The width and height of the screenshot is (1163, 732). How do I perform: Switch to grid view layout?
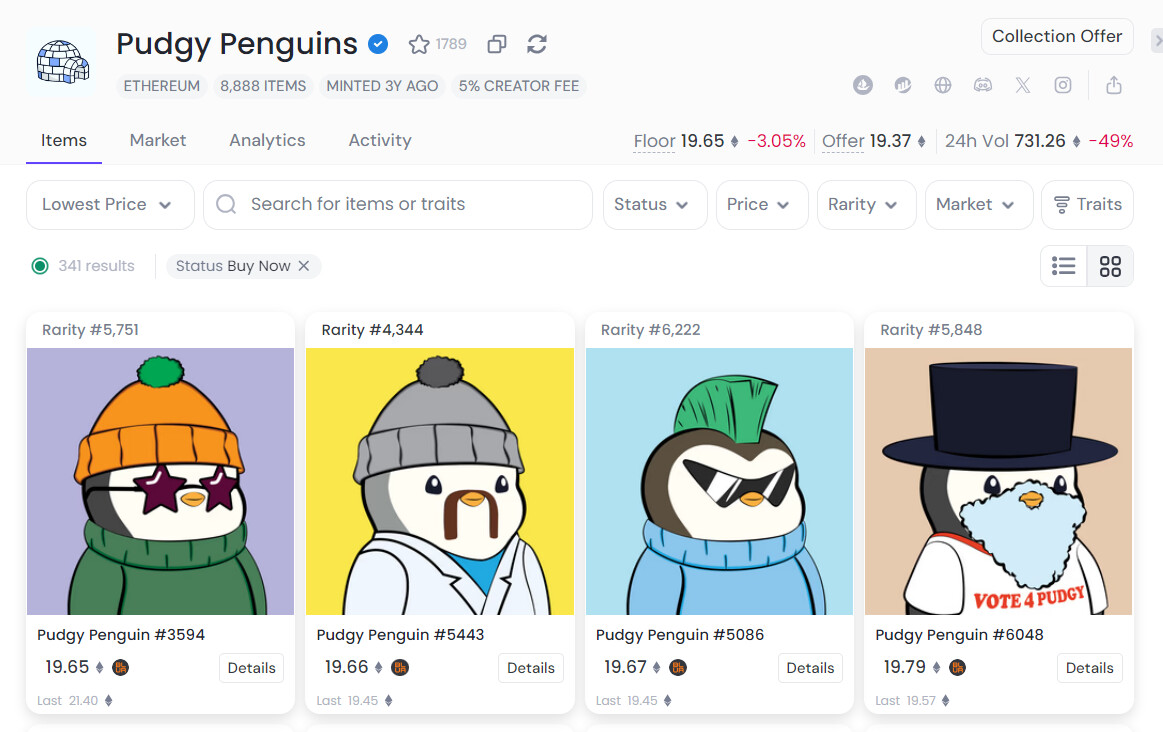pos(1110,266)
